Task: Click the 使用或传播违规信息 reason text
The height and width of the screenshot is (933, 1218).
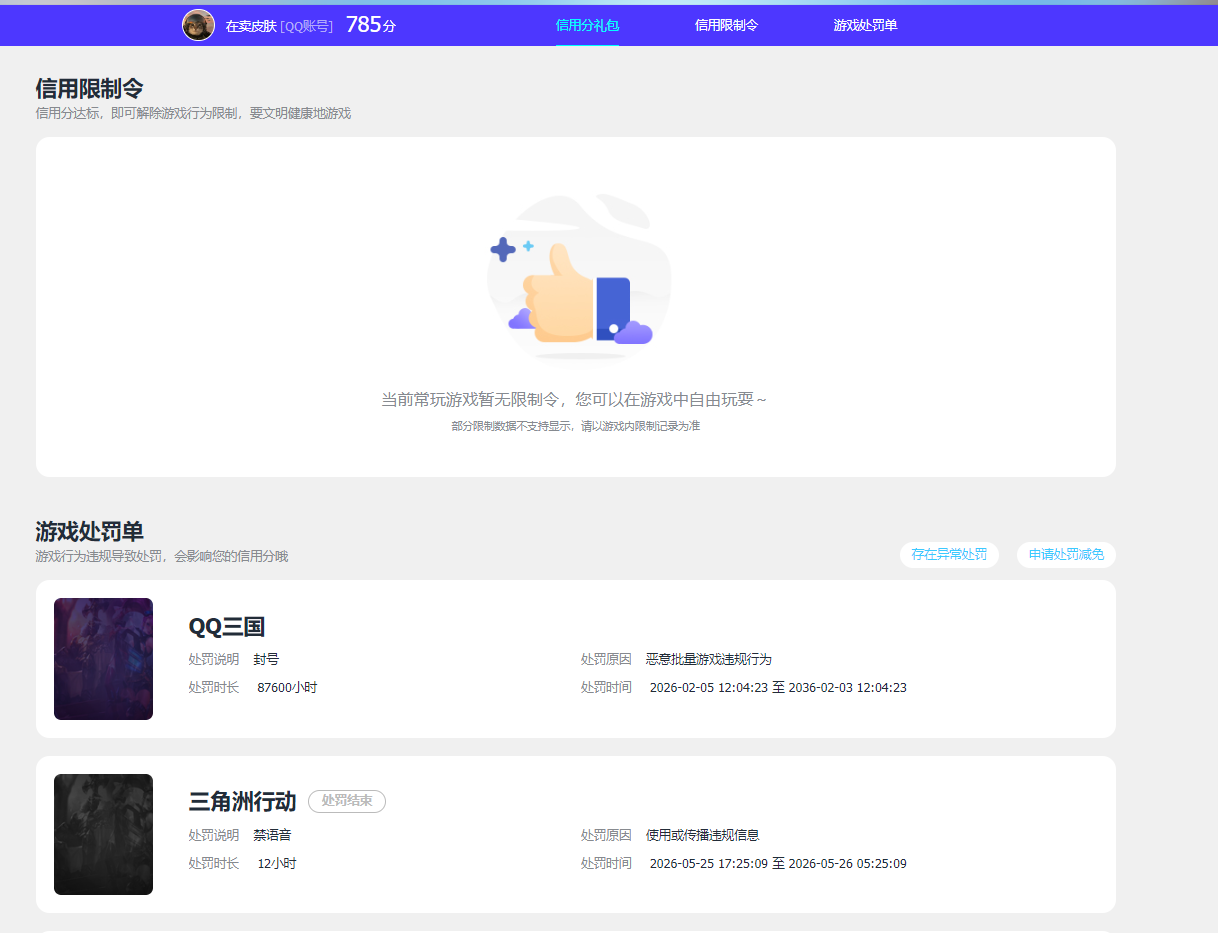Action: pyautogui.click(x=703, y=835)
